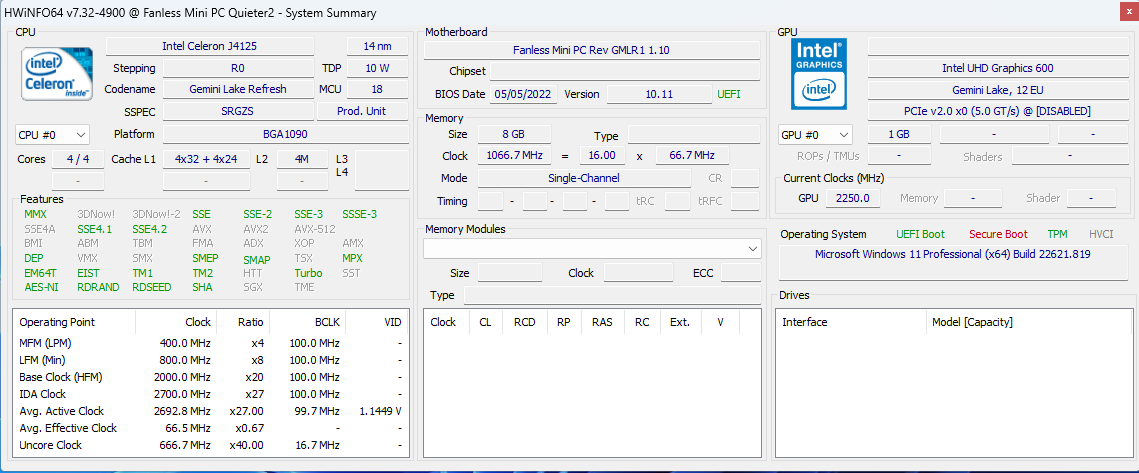Click the Intel Celeron inside logo
The height and width of the screenshot is (473, 1139).
[x=57, y=73]
